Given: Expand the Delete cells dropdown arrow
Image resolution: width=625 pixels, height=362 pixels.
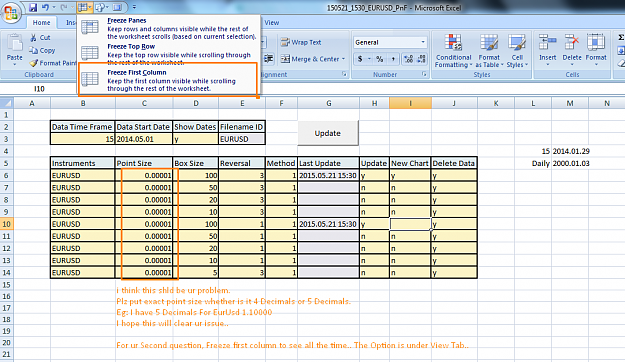Looking at the screenshot, I should 572,64.
